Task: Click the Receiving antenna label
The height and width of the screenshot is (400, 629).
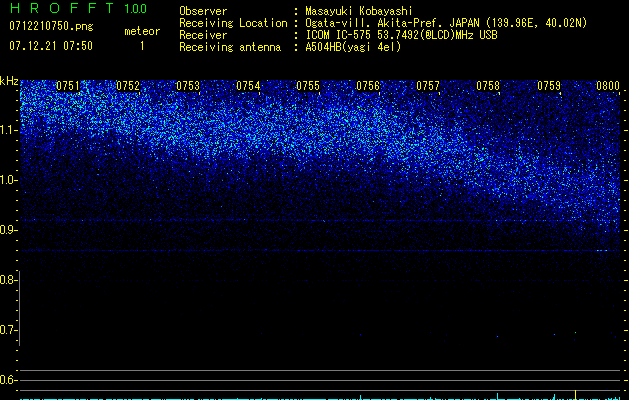Action: coord(230,47)
